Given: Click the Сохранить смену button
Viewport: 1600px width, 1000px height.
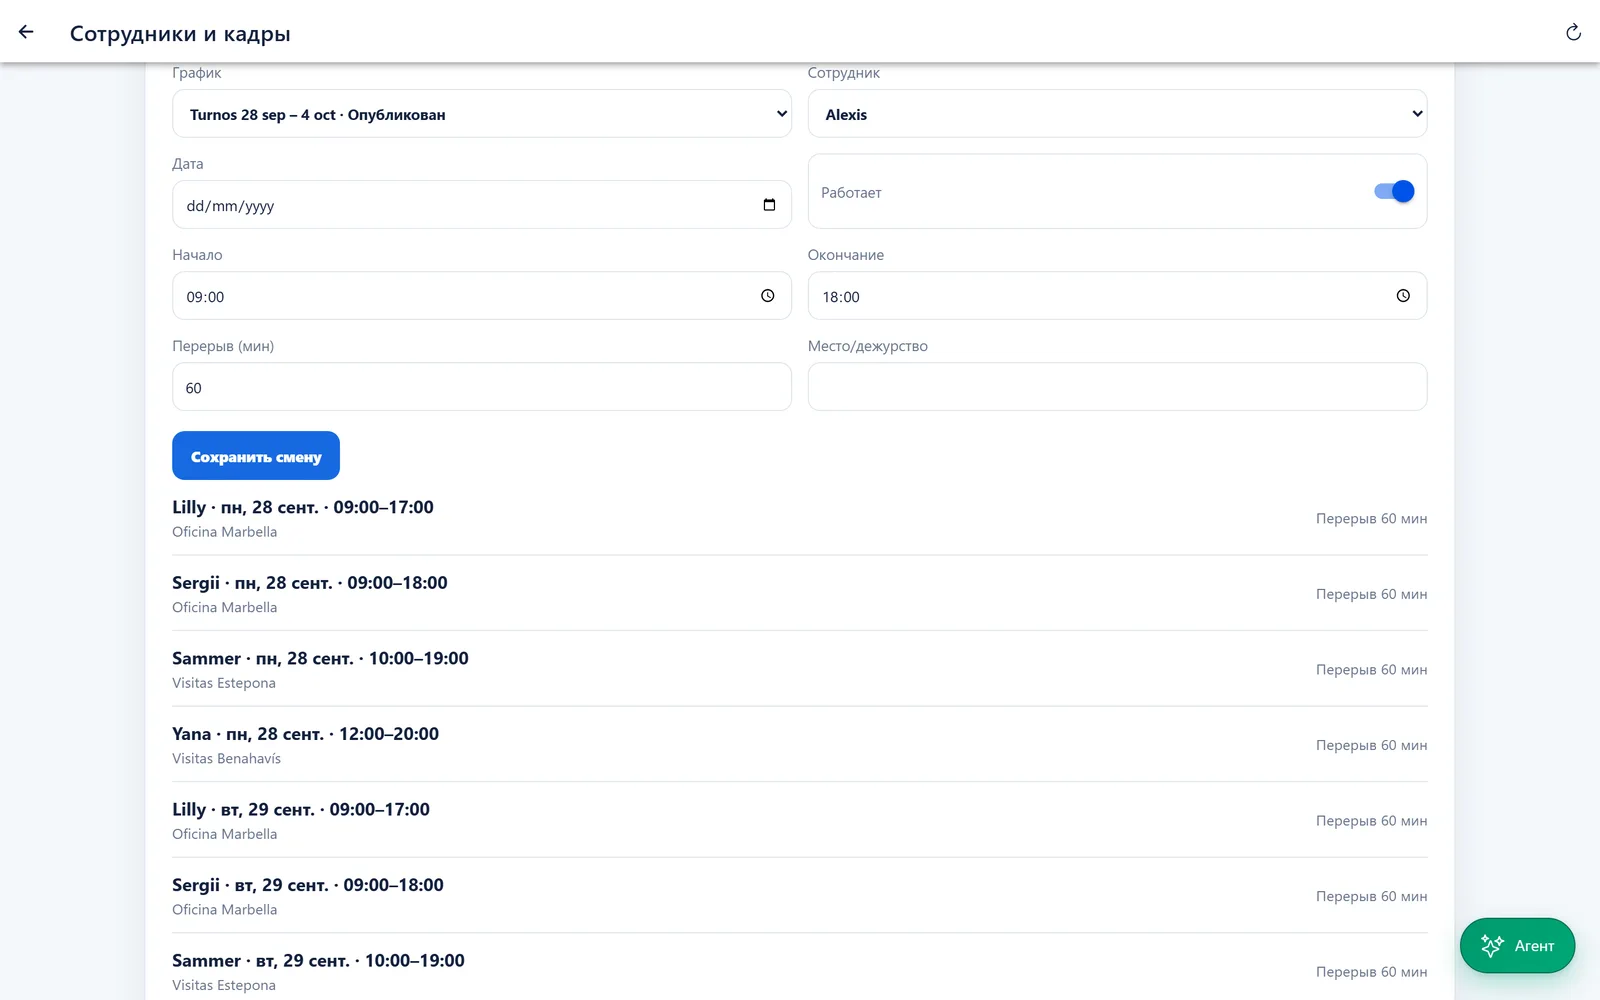Looking at the screenshot, I should [x=256, y=456].
